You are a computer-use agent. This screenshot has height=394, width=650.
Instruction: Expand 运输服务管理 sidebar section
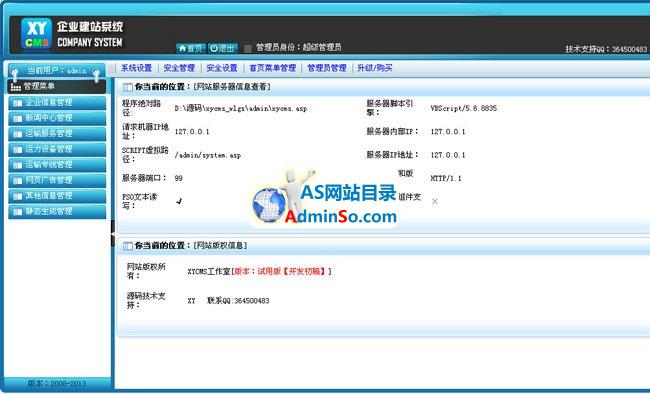tap(57, 134)
